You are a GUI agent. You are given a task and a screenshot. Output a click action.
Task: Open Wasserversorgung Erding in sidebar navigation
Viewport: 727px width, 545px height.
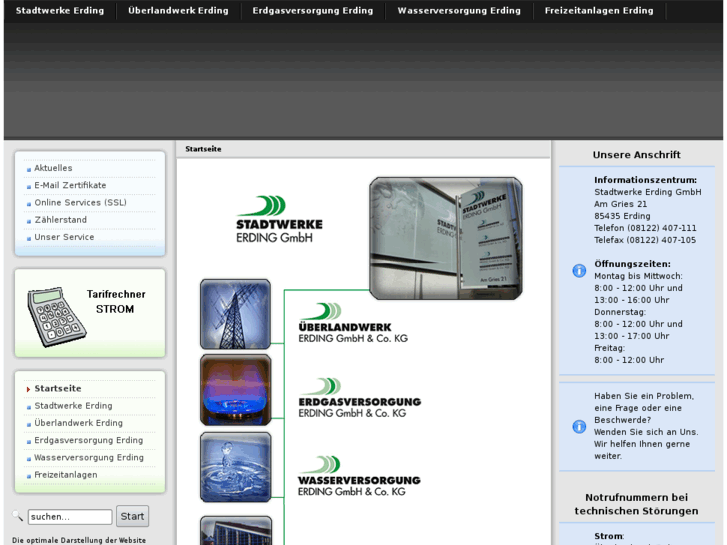point(89,457)
